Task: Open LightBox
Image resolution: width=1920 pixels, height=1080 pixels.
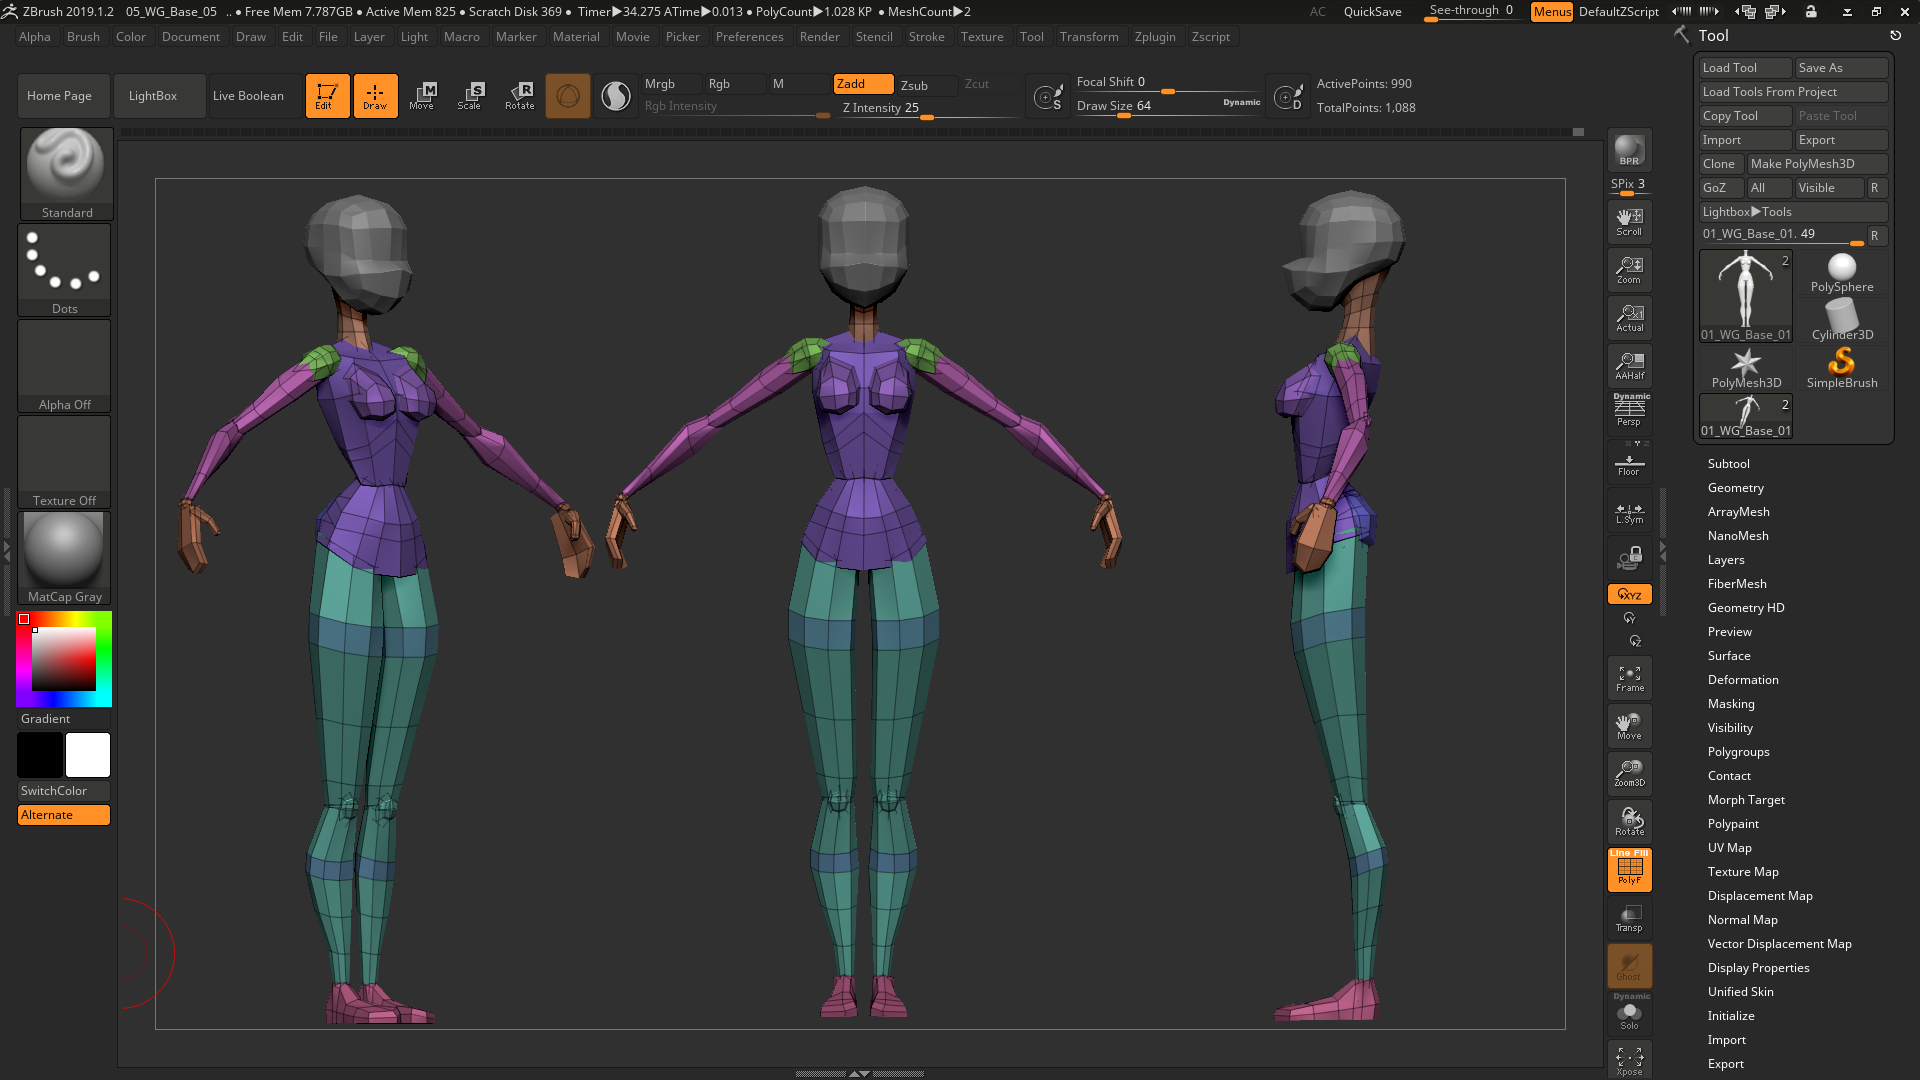Action: point(159,95)
